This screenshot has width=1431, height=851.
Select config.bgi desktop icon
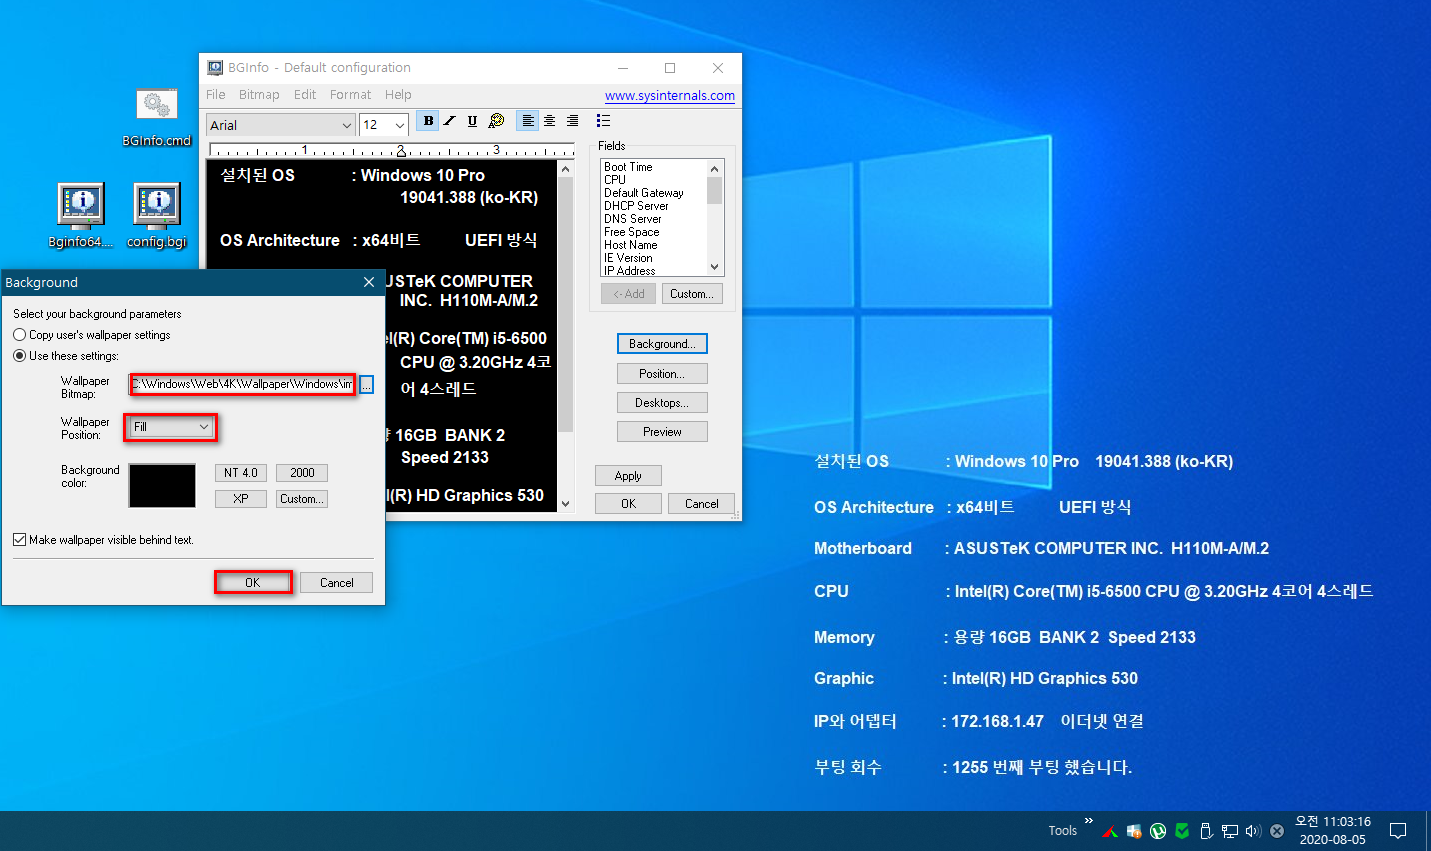click(157, 215)
